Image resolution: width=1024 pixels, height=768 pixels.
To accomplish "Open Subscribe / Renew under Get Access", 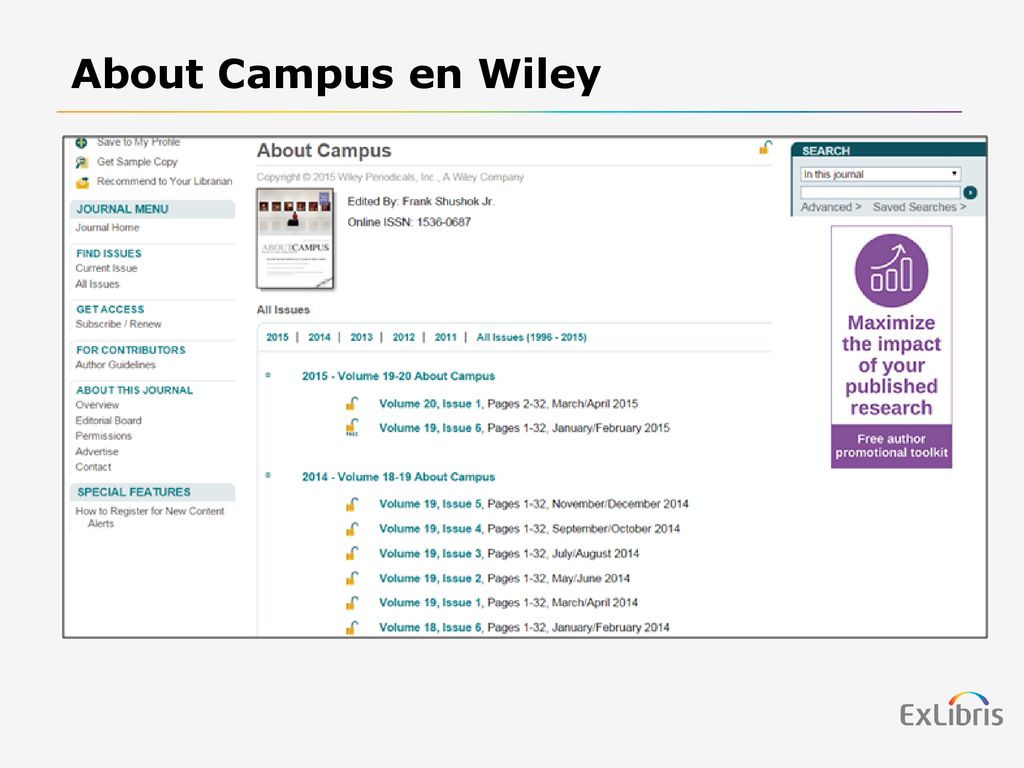I will (x=118, y=324).
